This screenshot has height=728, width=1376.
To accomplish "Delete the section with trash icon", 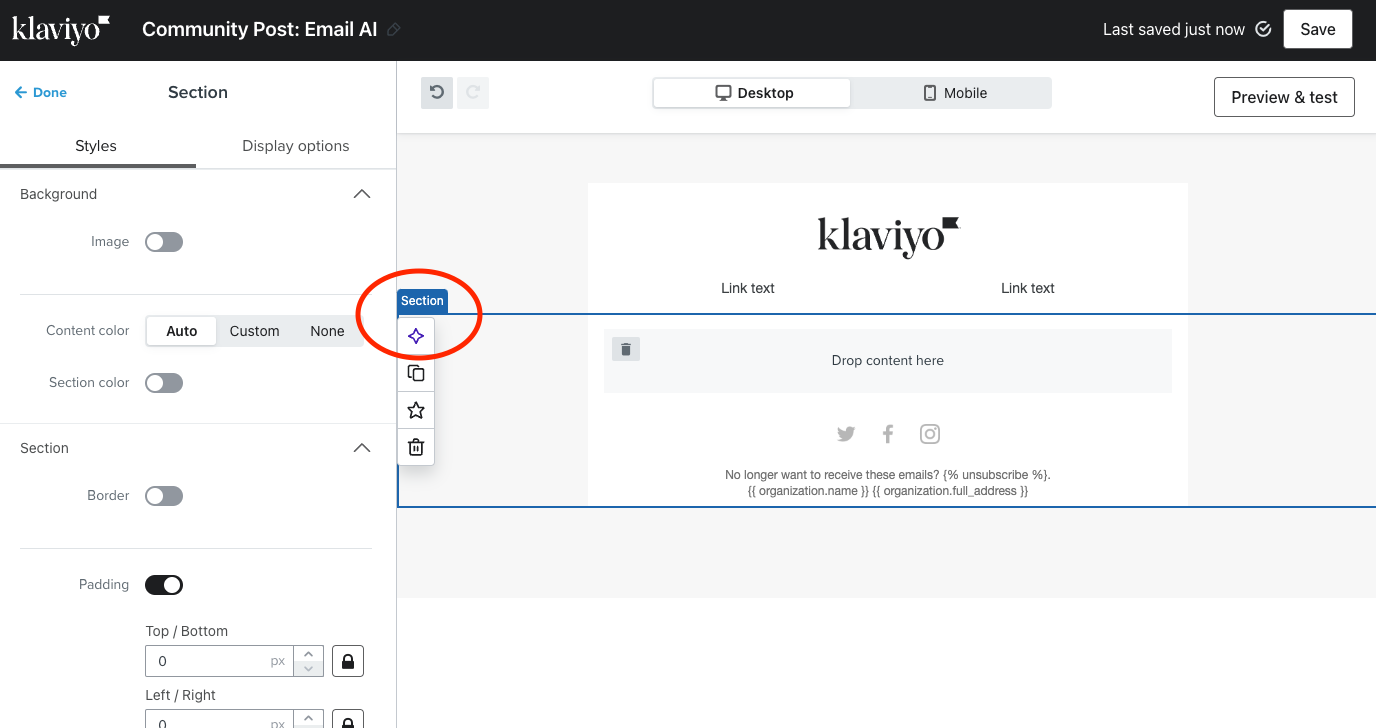I will pyautogui.click(x=416, y=447).
